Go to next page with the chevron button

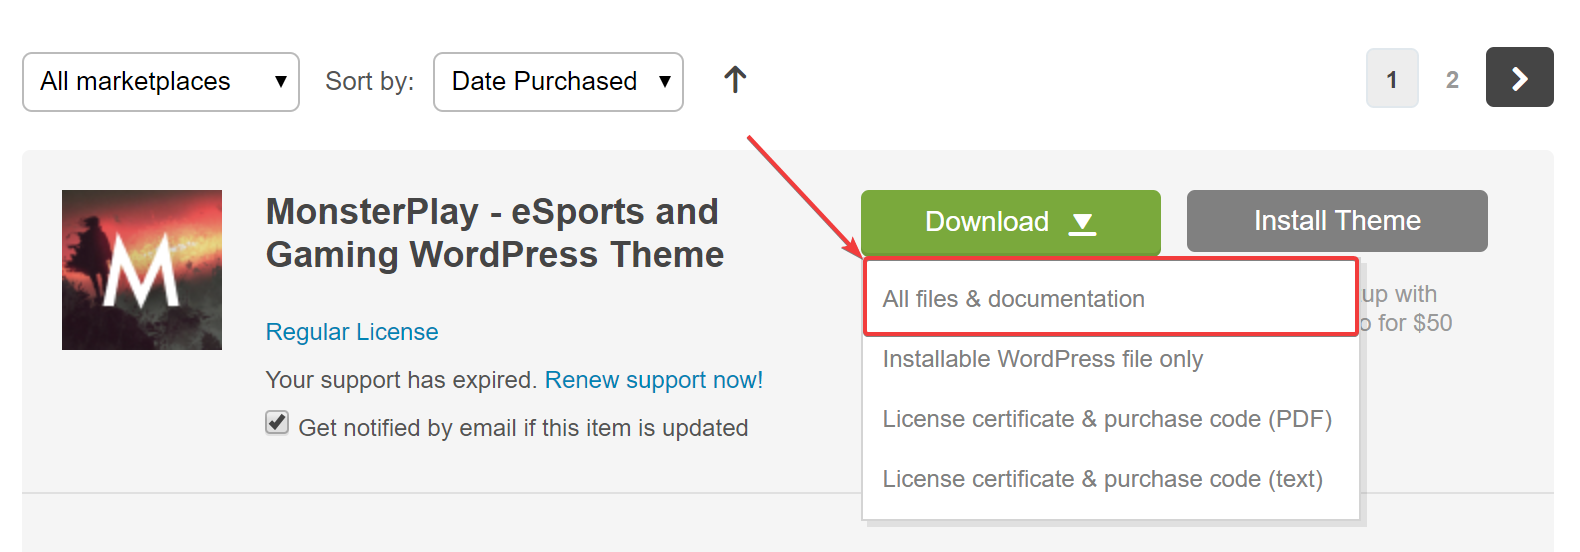pyautogui.click(x=1519, y=77)
